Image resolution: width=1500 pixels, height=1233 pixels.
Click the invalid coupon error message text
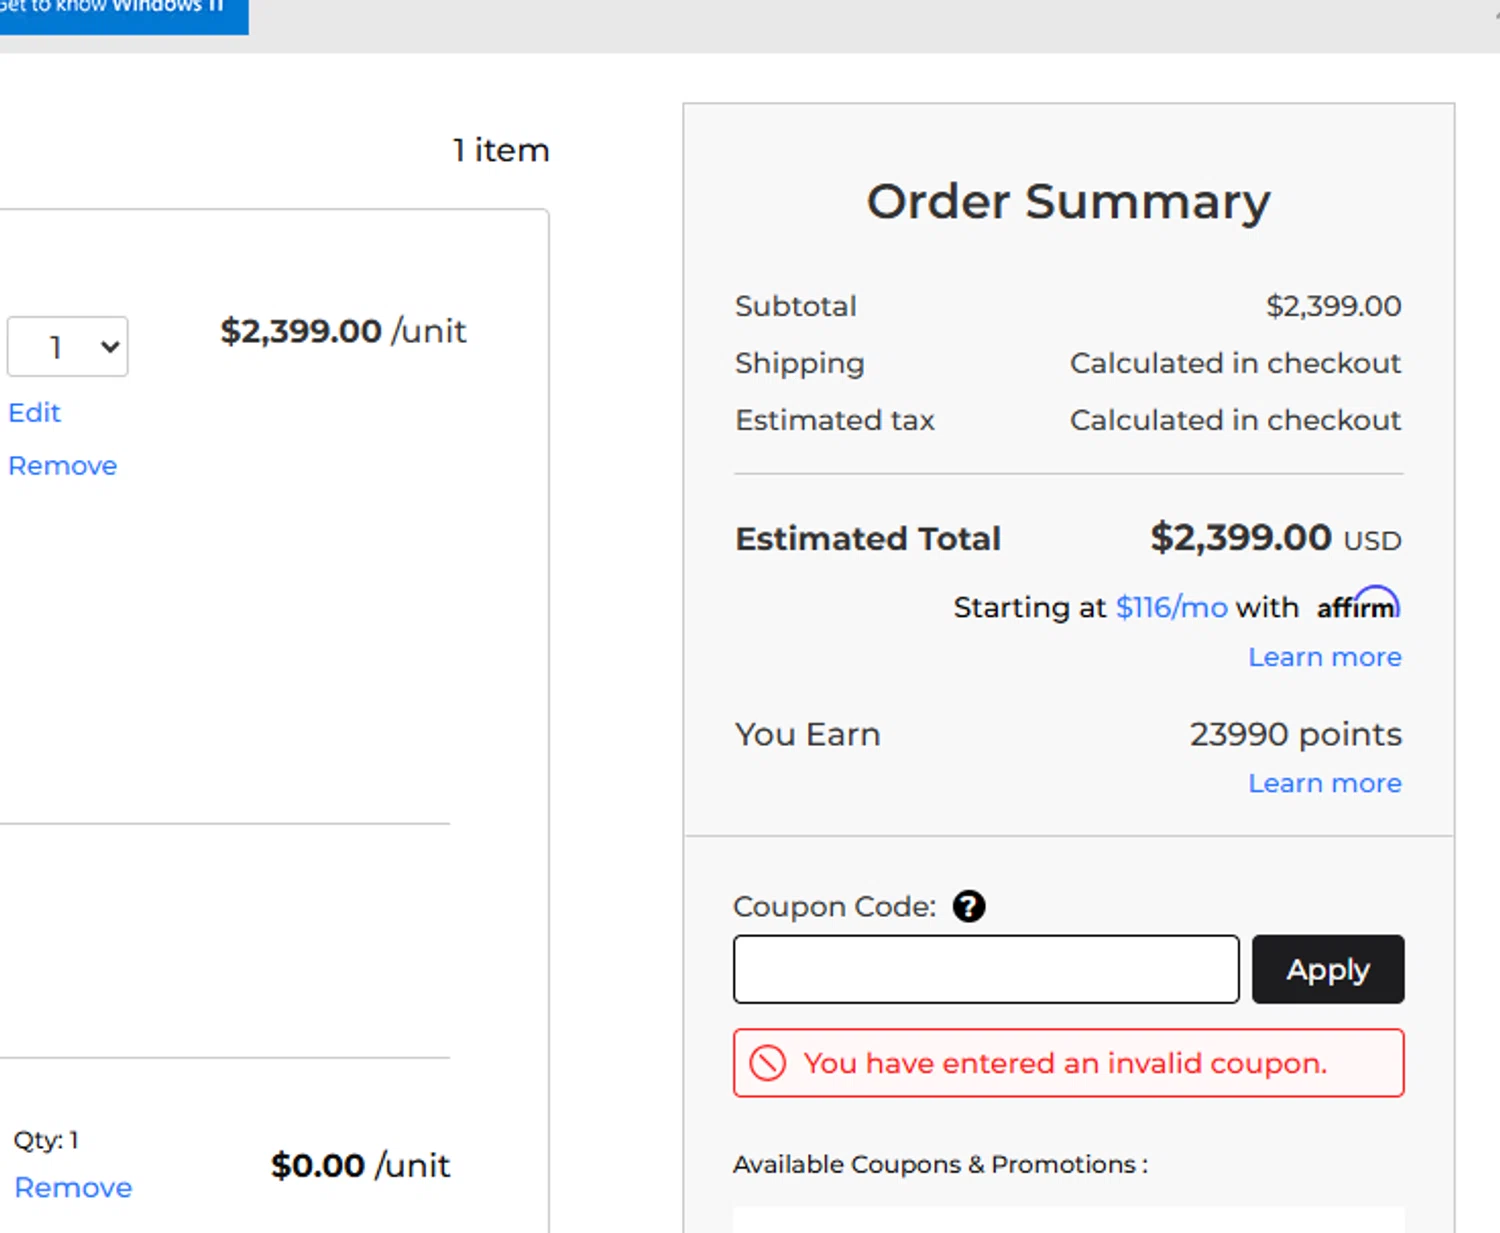coord(1065,1063)
